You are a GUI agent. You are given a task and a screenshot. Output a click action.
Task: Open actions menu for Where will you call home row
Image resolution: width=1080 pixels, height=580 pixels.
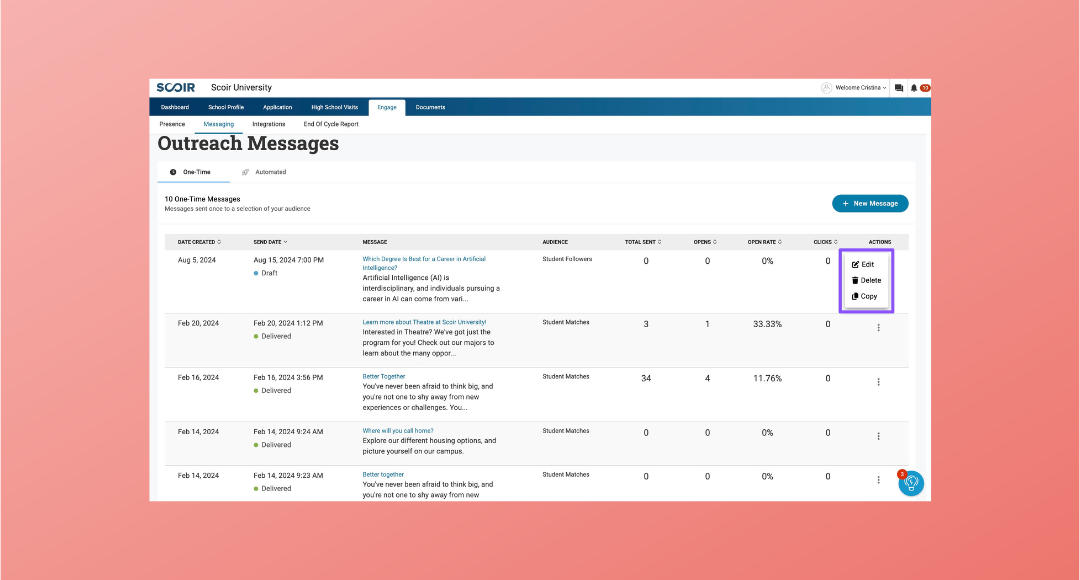(878, 436)
